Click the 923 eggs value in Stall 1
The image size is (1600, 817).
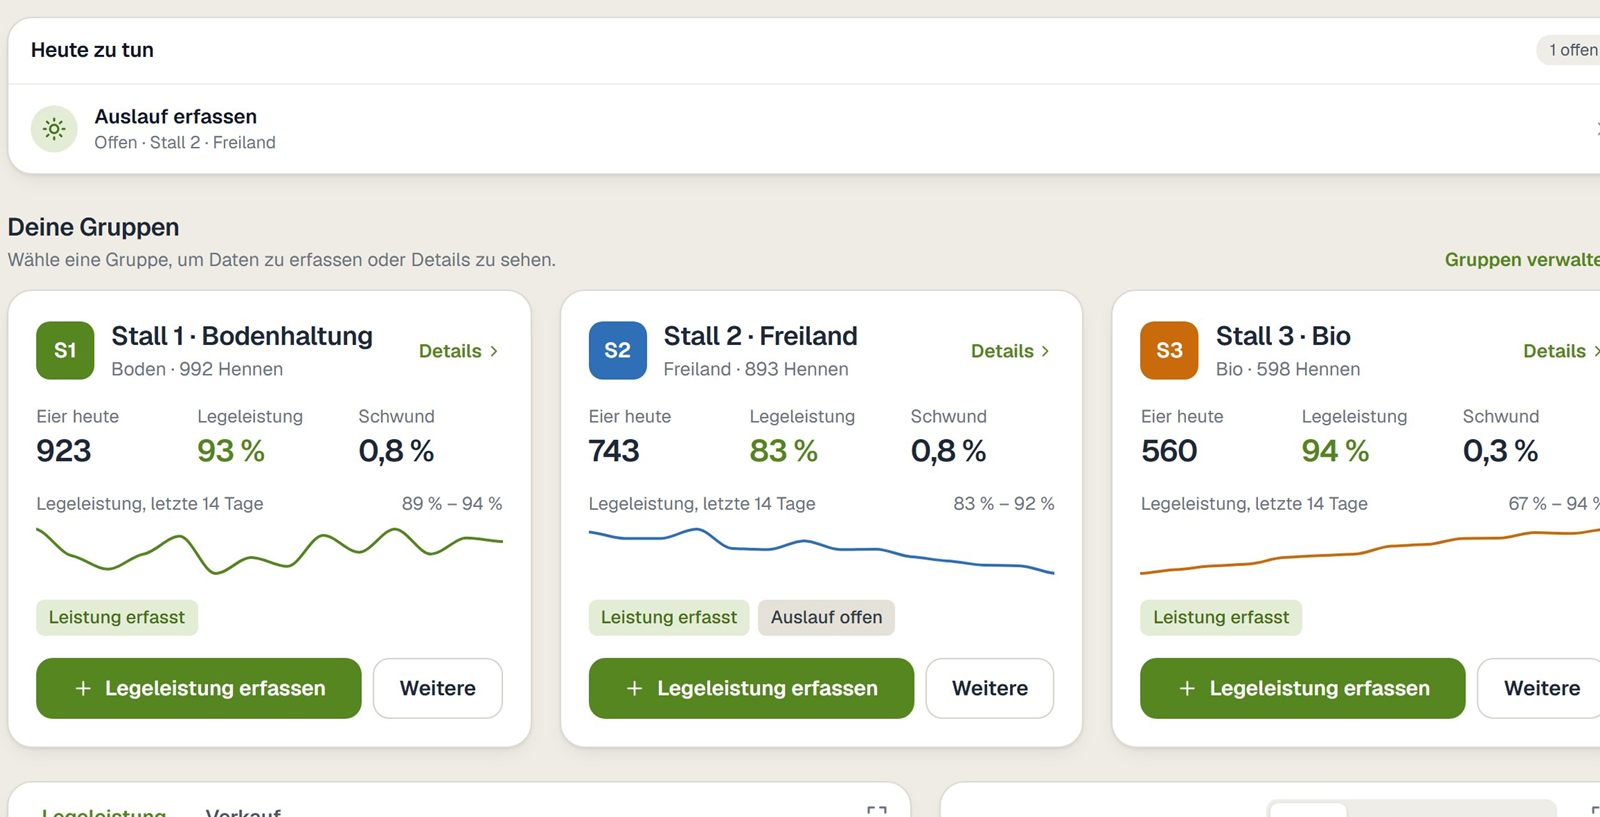64,451
